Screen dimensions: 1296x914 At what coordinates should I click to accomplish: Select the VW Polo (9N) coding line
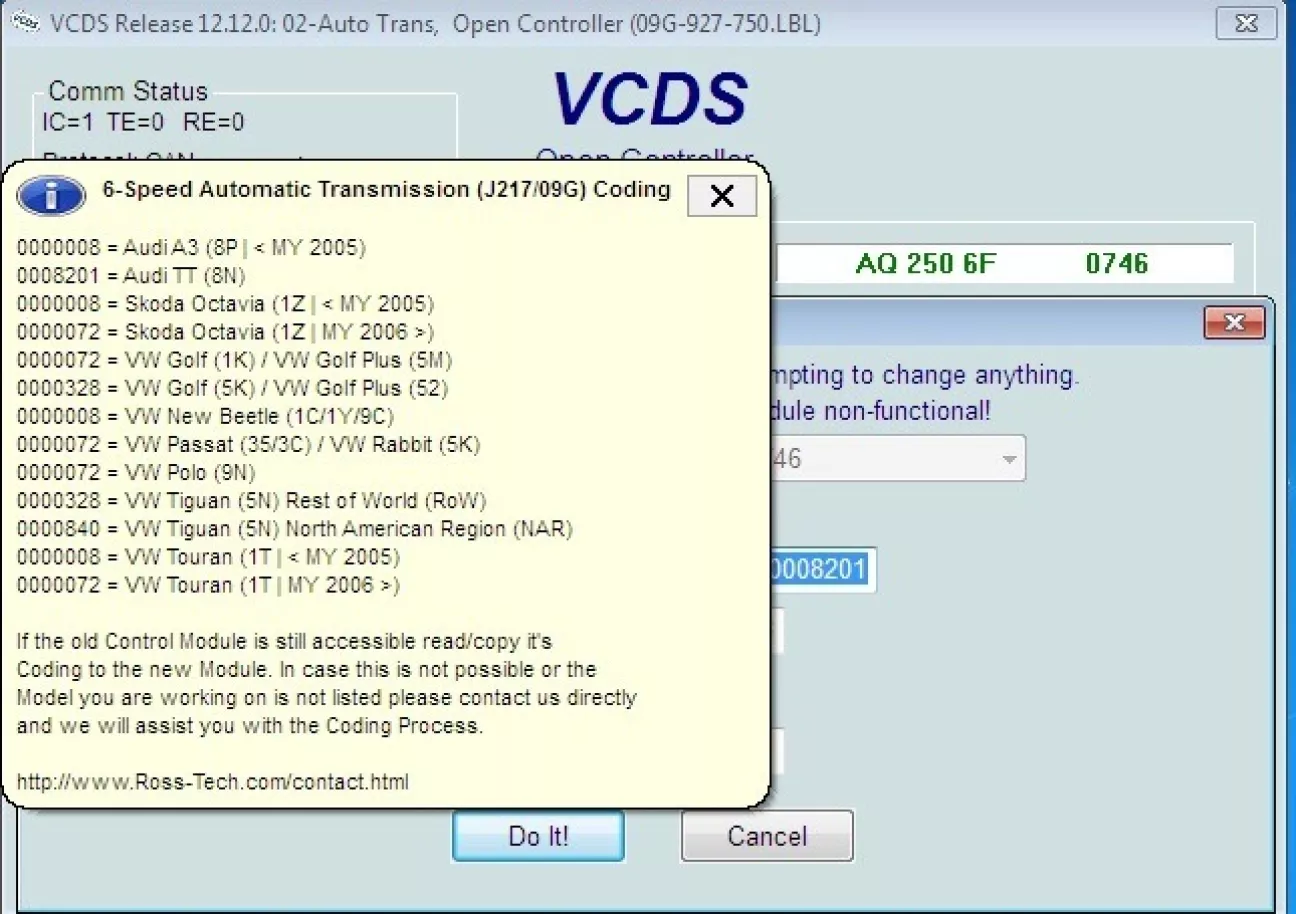pyautogui.click(x=136, y=472)
